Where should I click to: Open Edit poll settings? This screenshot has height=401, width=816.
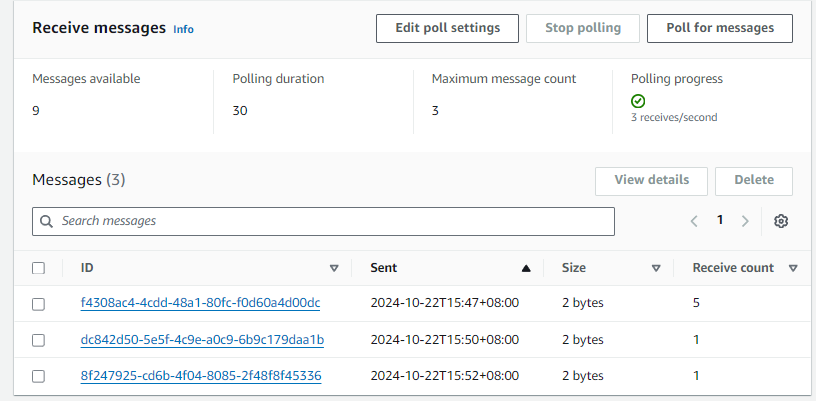click(447, 28)
